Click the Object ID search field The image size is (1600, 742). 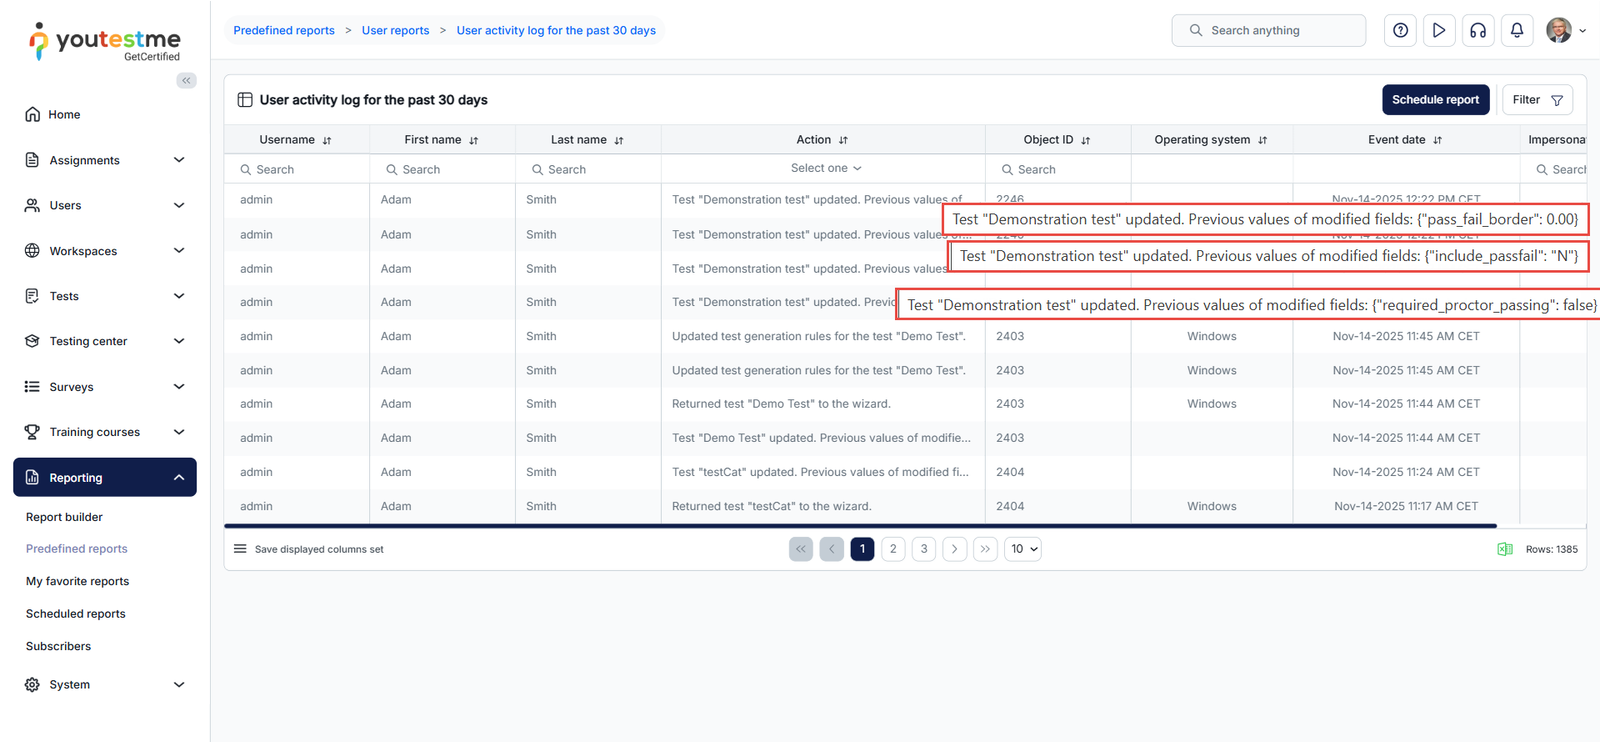(x=1062, y=170)
